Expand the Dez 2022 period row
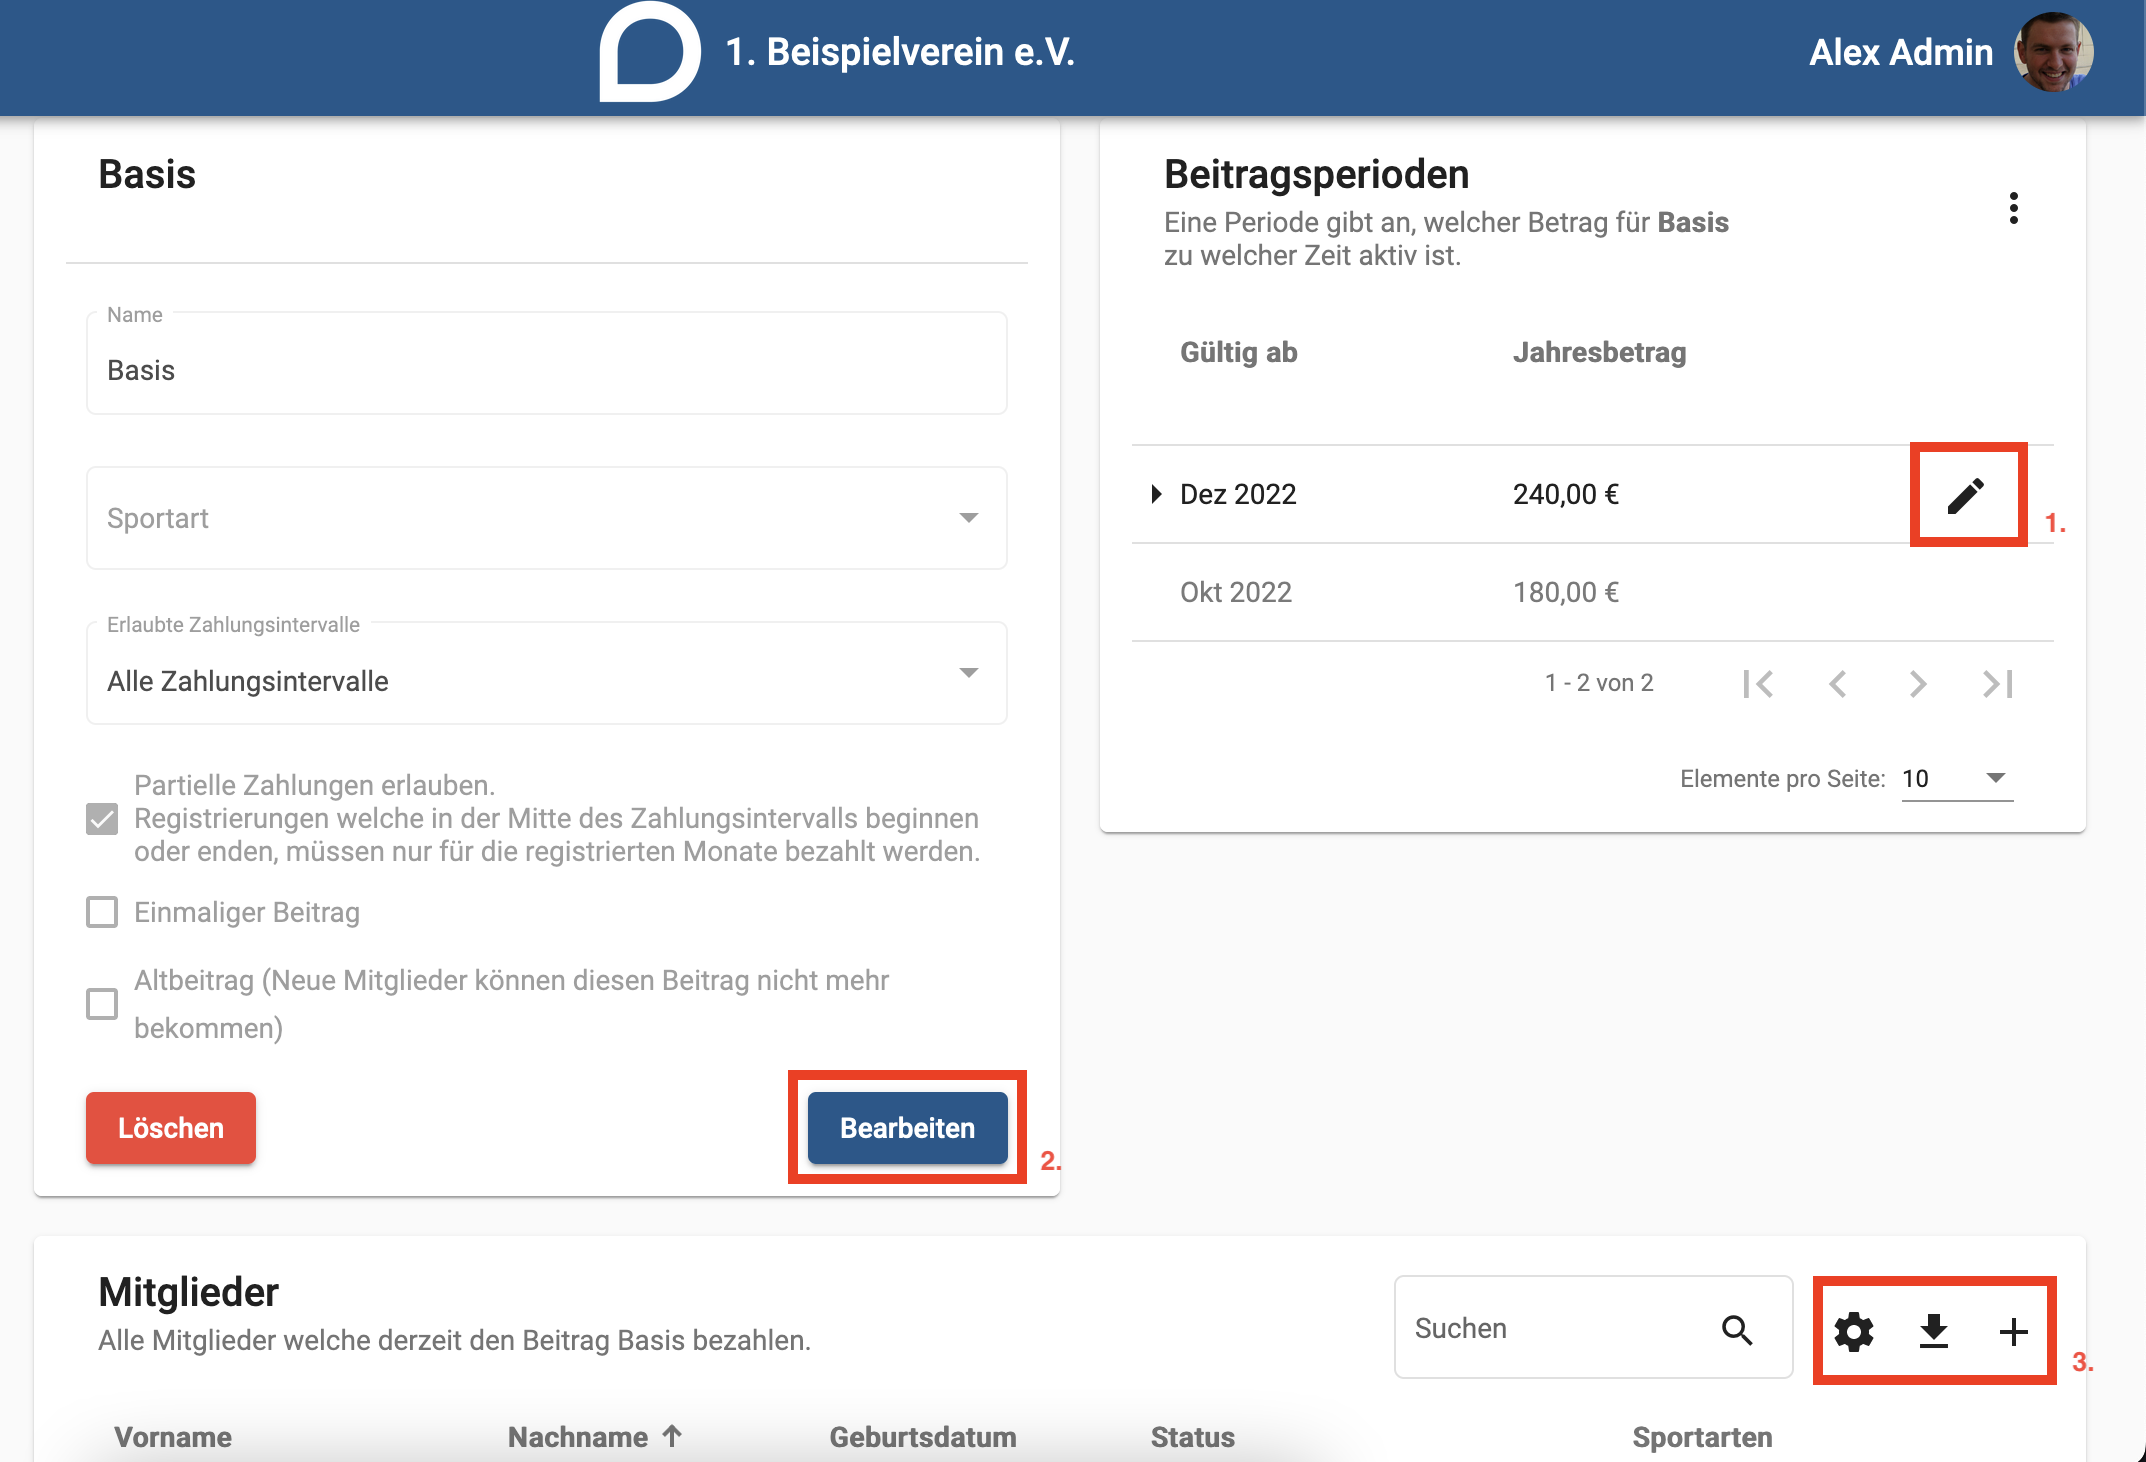2146x1462 pixels. tap(1156, 494)
